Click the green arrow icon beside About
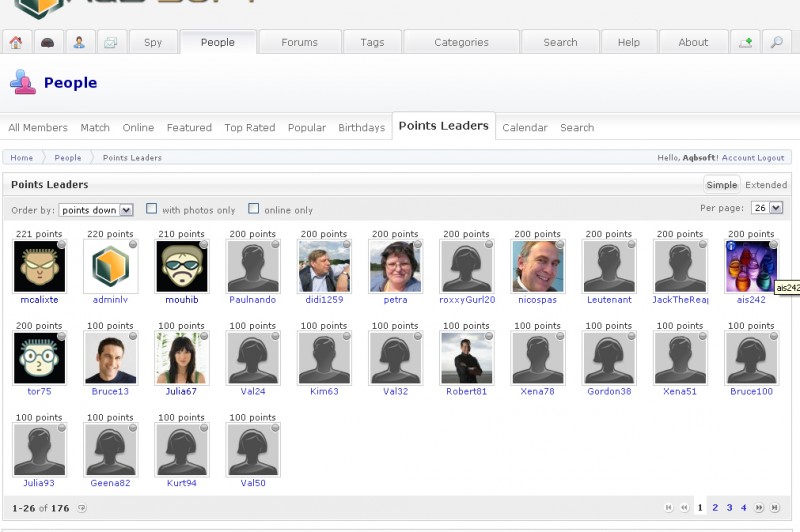The width and height of the screenshot is (800, 532). [x=744, y=42]
